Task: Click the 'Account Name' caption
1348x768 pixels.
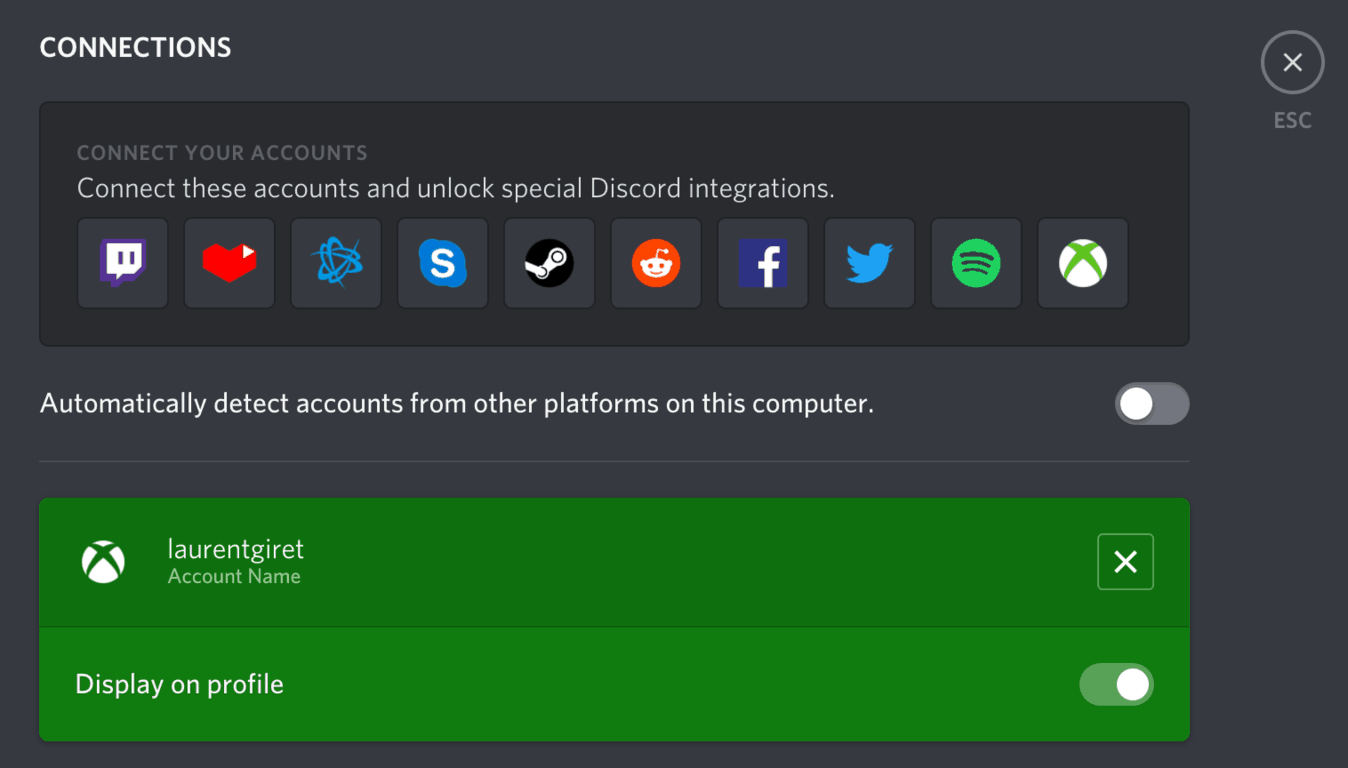Action: click(234, 577)
